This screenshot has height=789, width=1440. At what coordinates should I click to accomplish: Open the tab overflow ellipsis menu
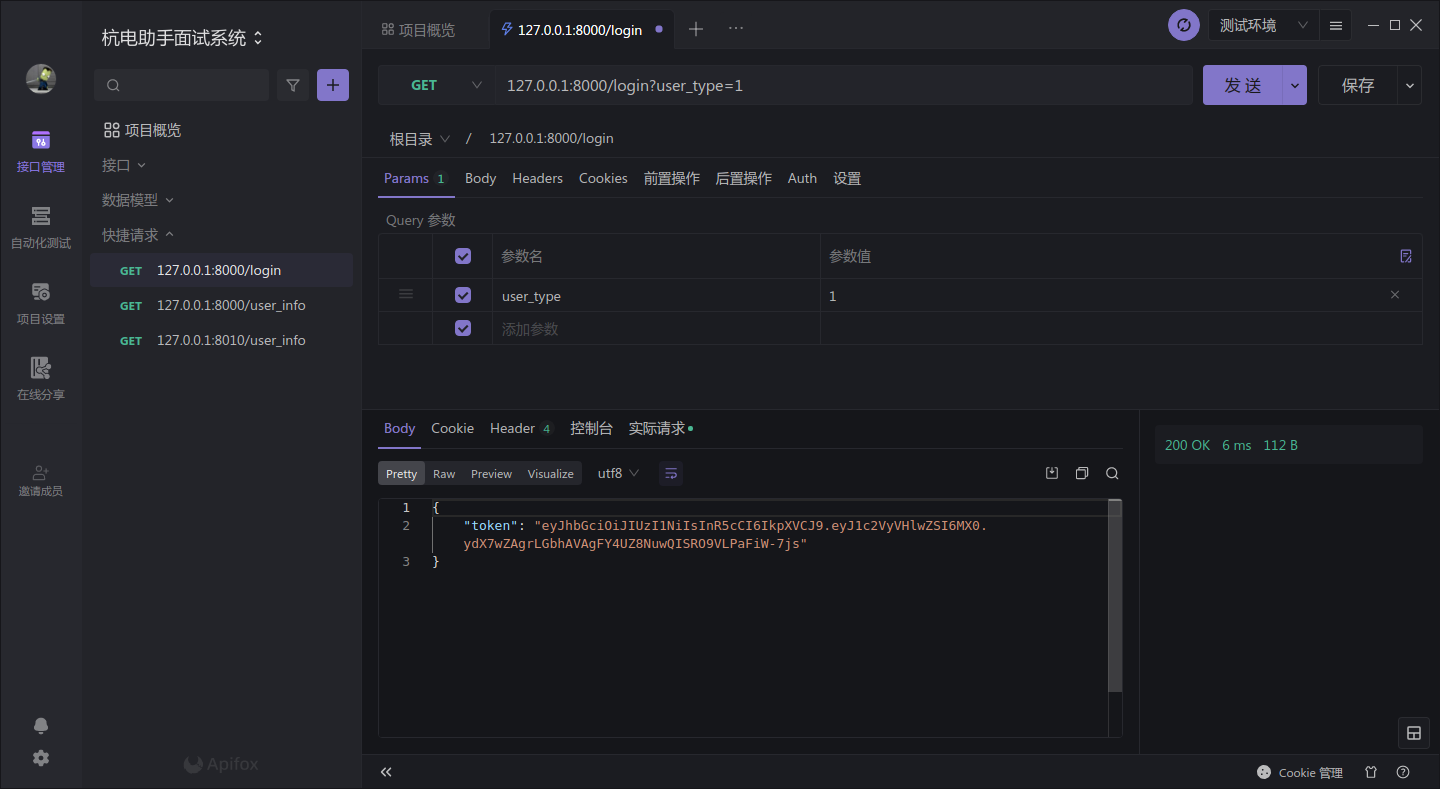[x=736, y=29]
